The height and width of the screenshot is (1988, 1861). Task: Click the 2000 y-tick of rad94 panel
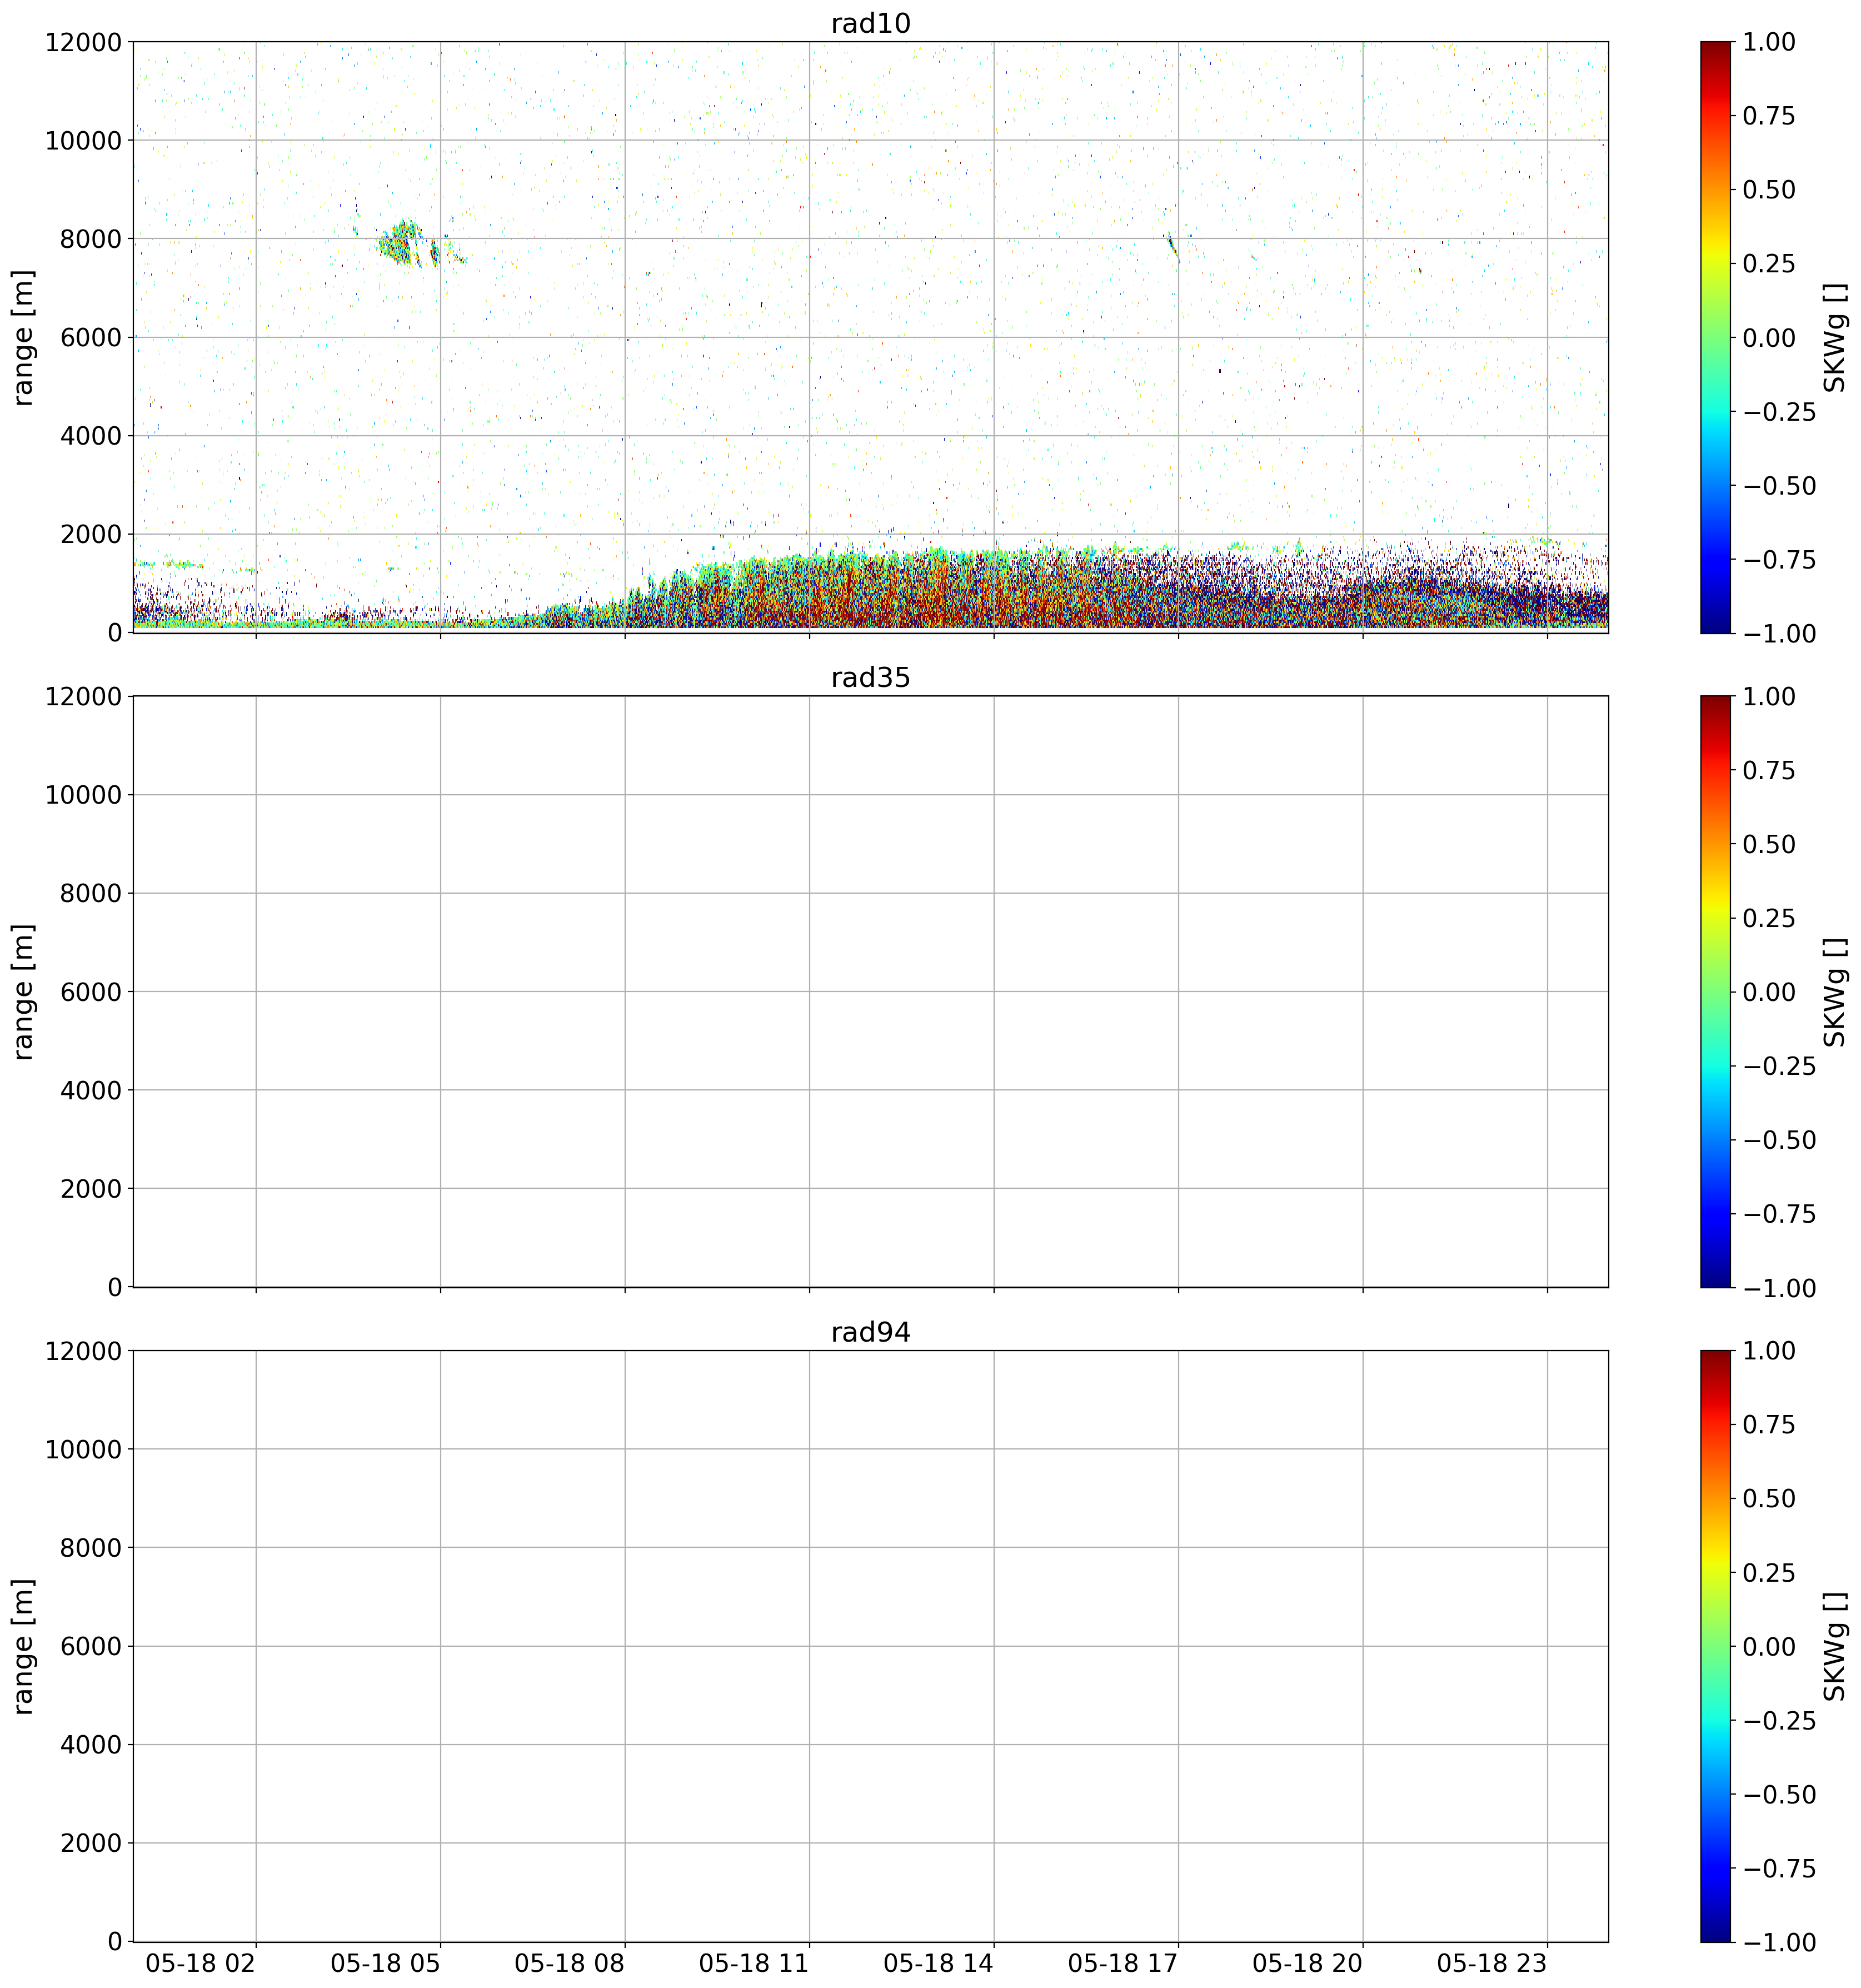(x=90, y=1843)
